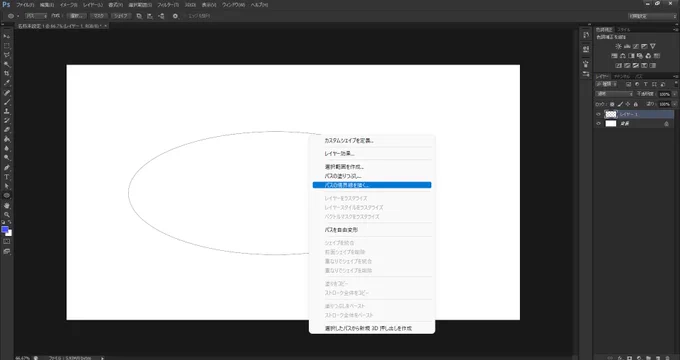The height and width of the screenshot is (360, 680).
Task: Switch to the チャンネル tab
Action: [x=621, y=76]
